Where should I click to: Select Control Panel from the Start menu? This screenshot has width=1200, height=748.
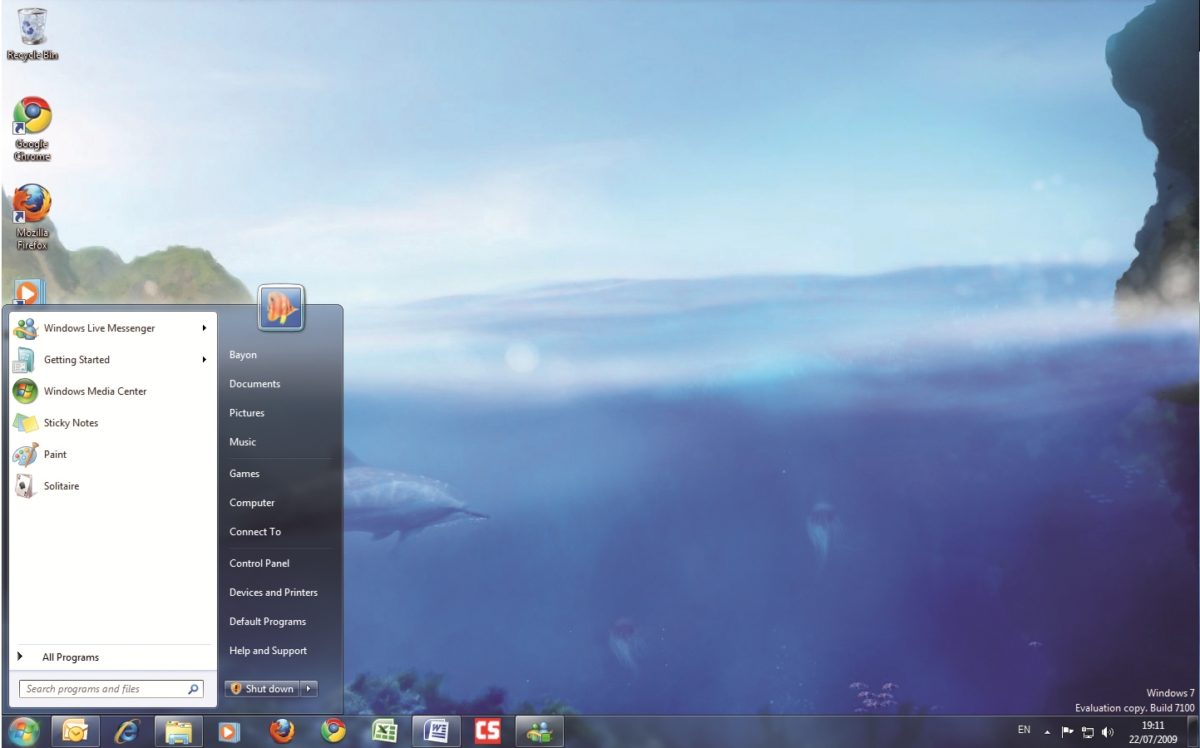259,562
